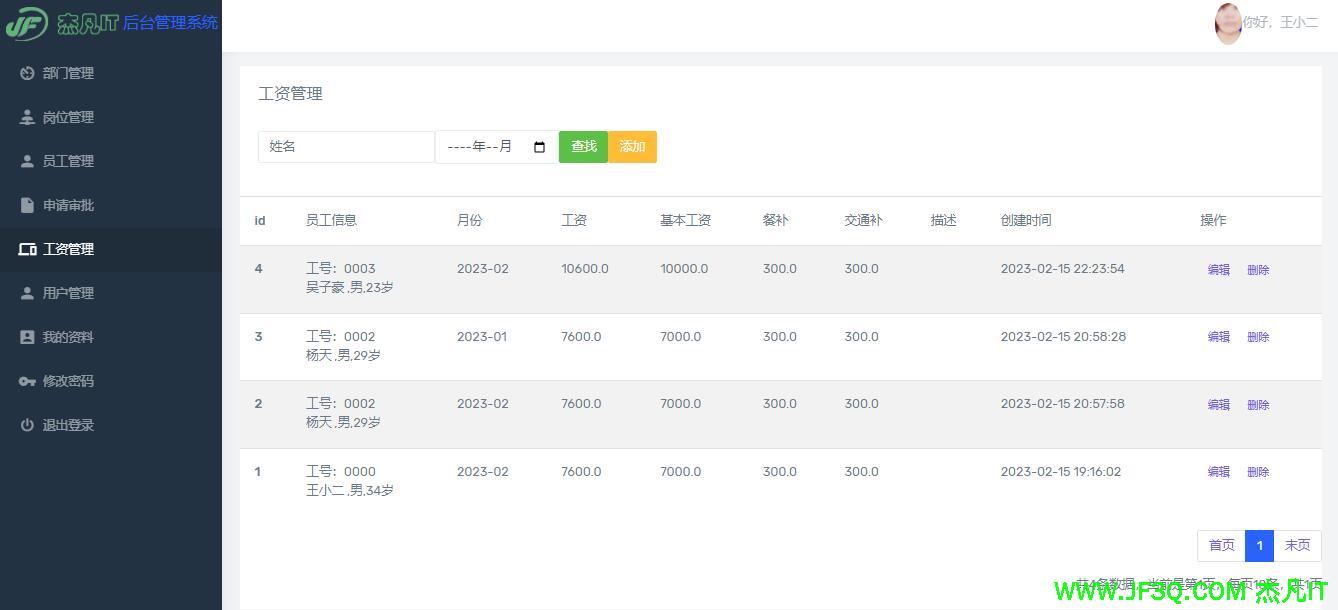This screenshot has width=1338, height=610.
Task: Open the month picker calendar icon
Action: (540, 147)
